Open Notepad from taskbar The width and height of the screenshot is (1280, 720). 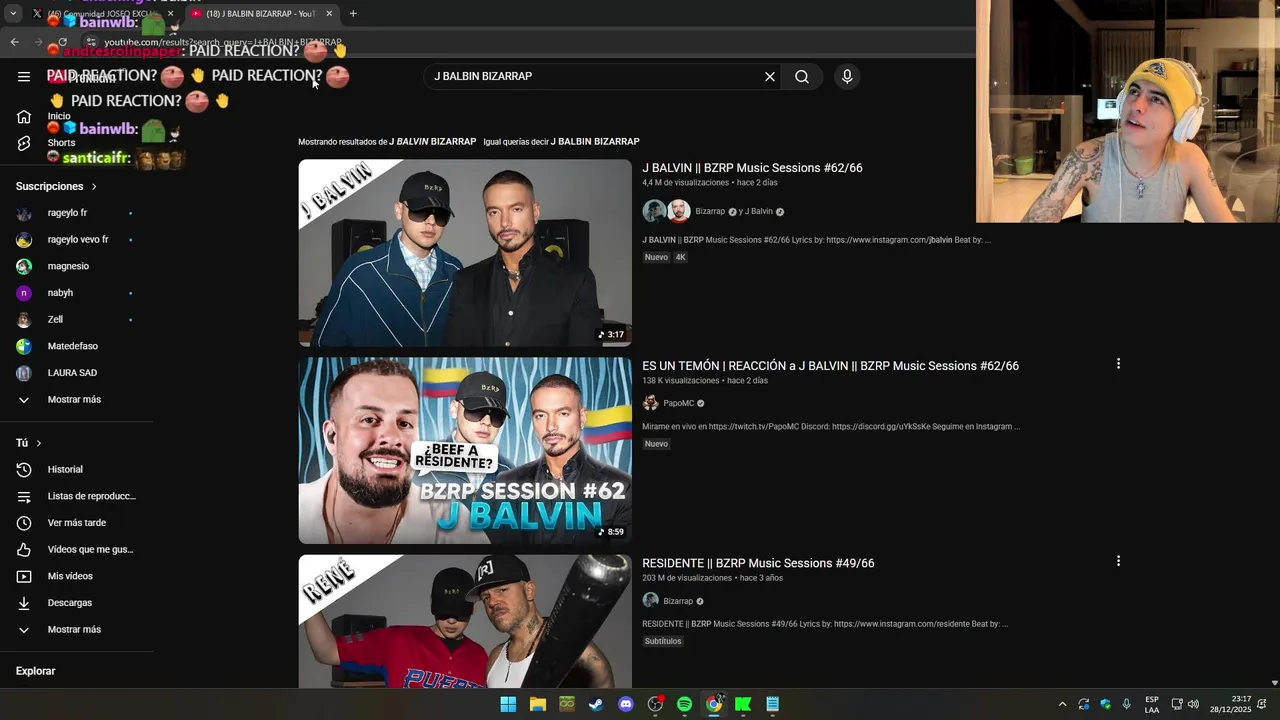(772, 704)
